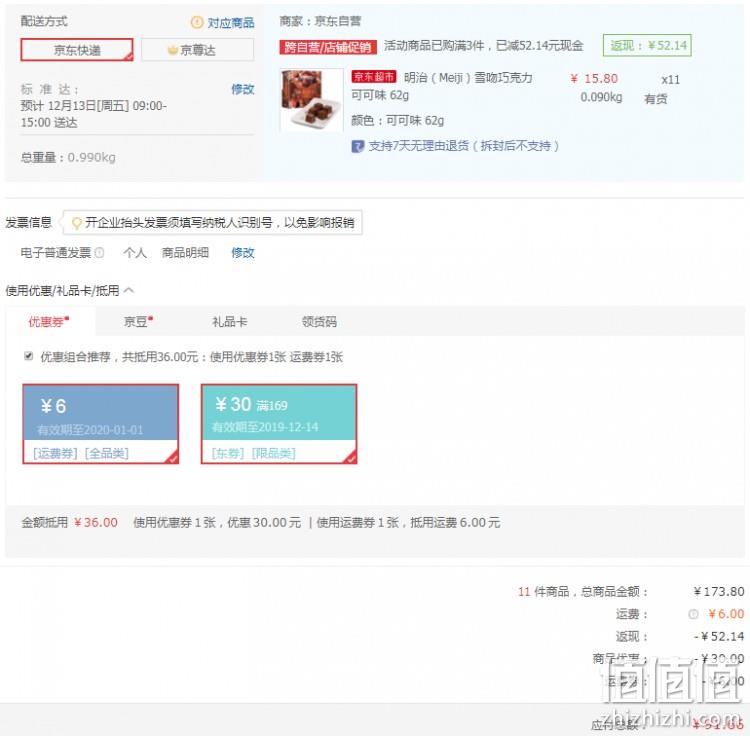Image resolution: width=750 pixels, height=736 pixels.
Task: Click 对应商品 link
Action: [x=231, y=22]
